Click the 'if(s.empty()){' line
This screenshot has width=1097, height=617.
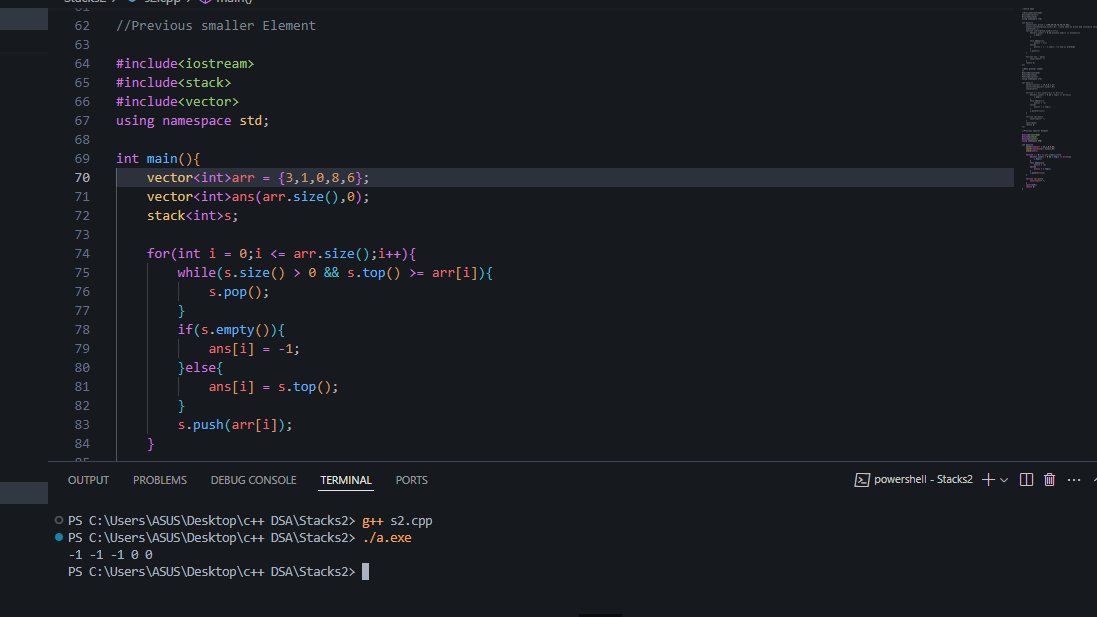[231, 329]
